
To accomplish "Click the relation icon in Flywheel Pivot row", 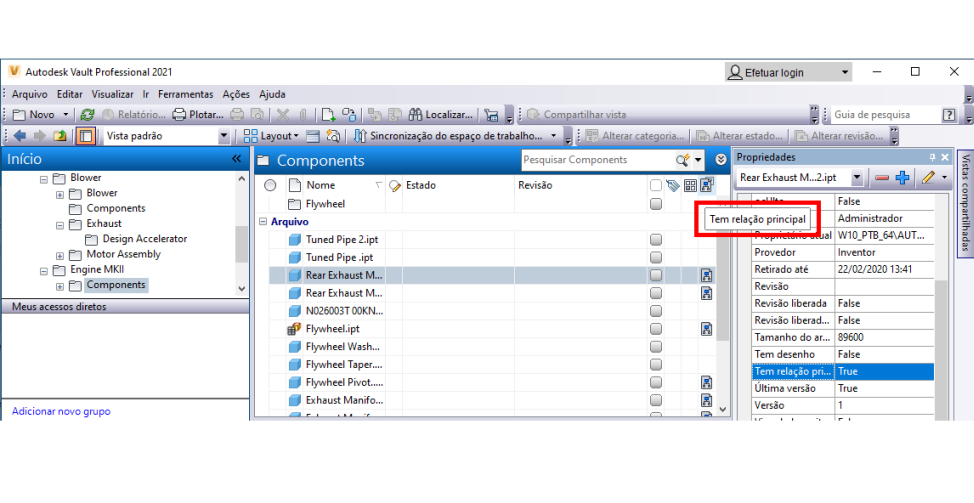I will coord(706,383).
